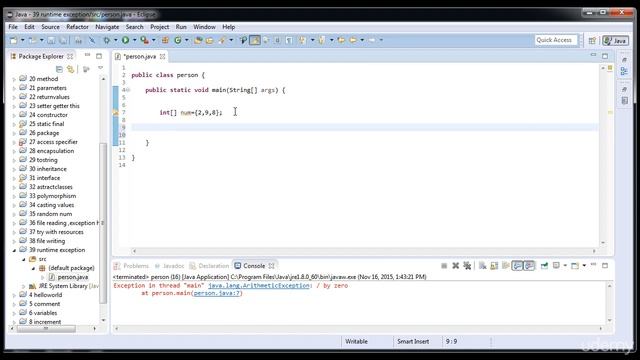Toggle Pin Console icon
Screen dimensions: 640x360
(544, 266)
